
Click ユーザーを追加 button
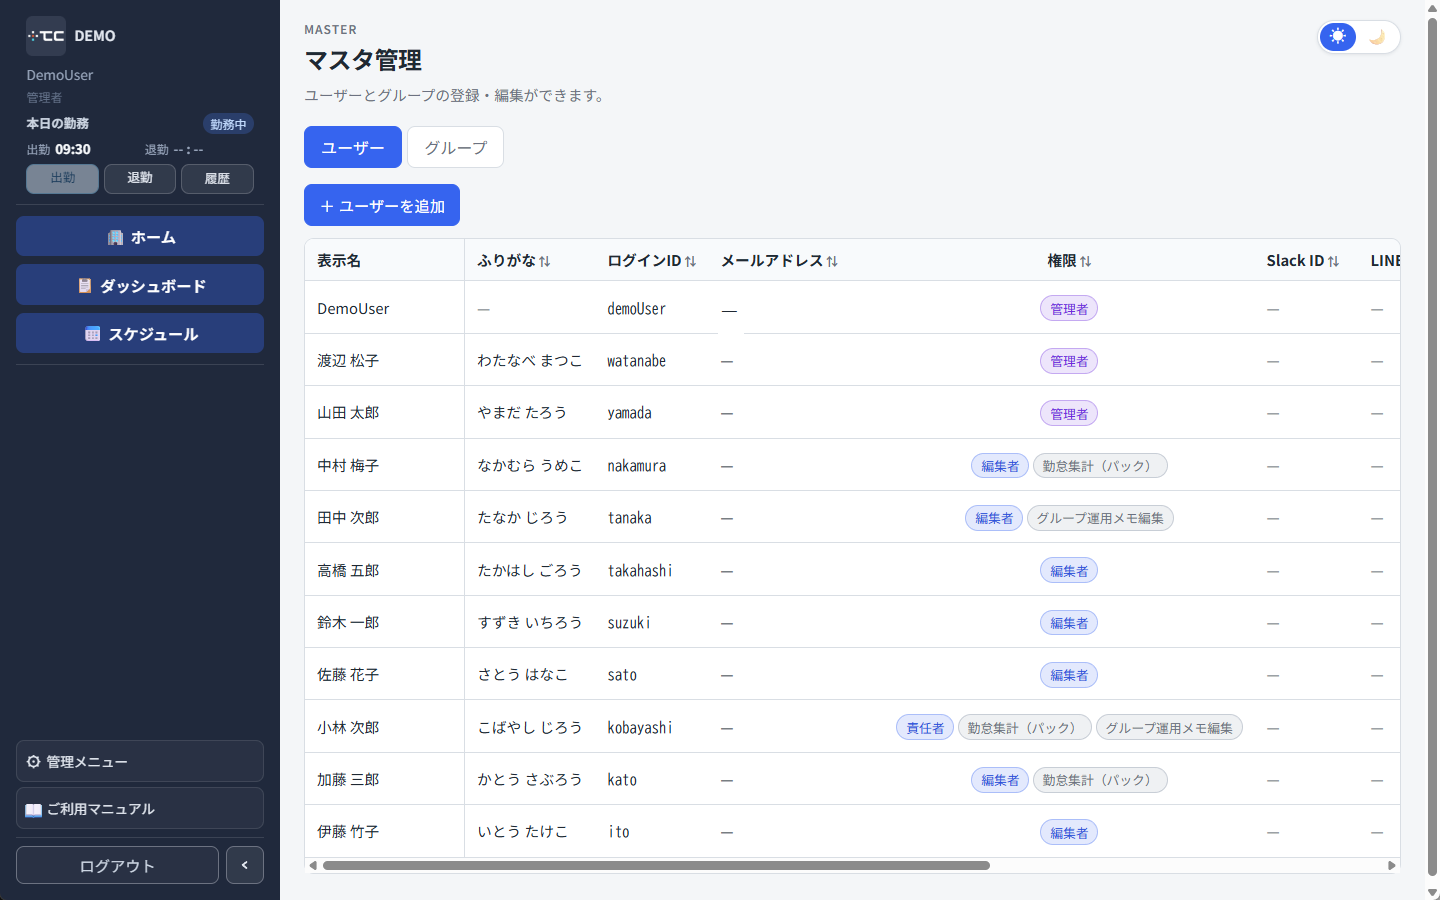click(382, 205)
